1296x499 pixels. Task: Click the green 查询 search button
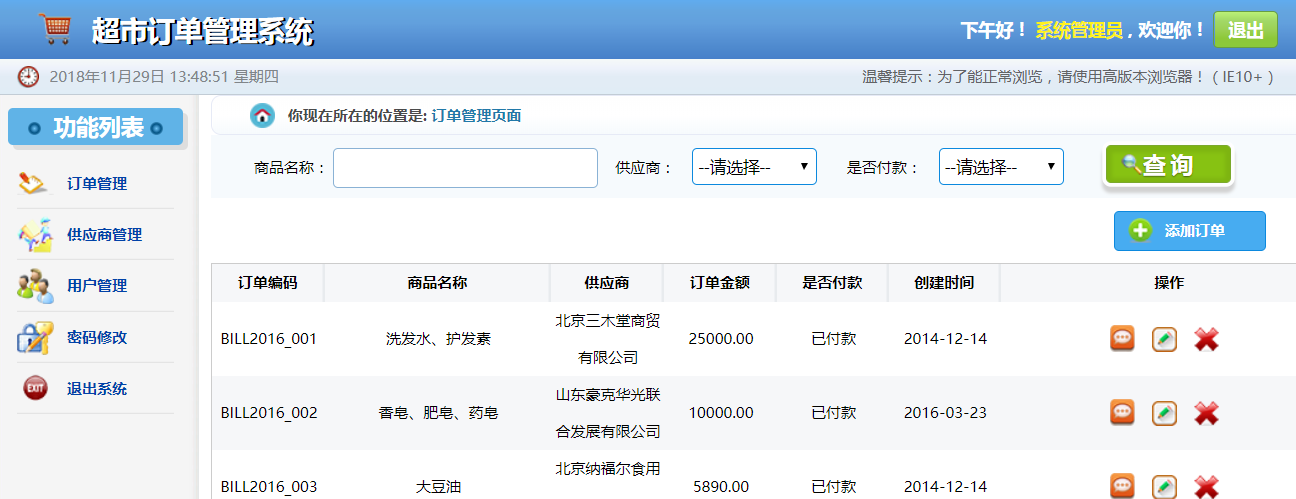click(1168, 165)
